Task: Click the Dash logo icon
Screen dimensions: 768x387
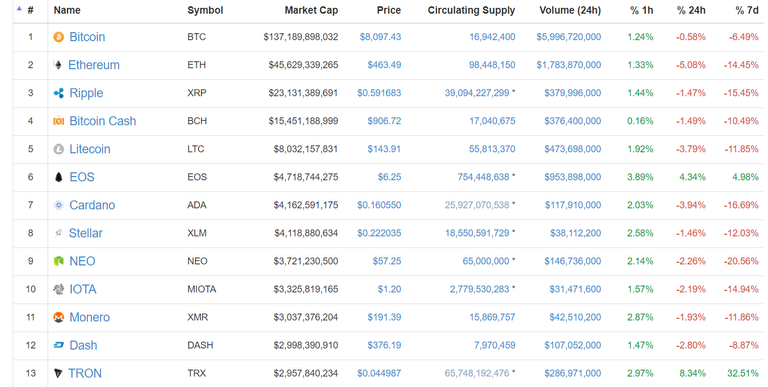Action: click(x=58, y=345)
